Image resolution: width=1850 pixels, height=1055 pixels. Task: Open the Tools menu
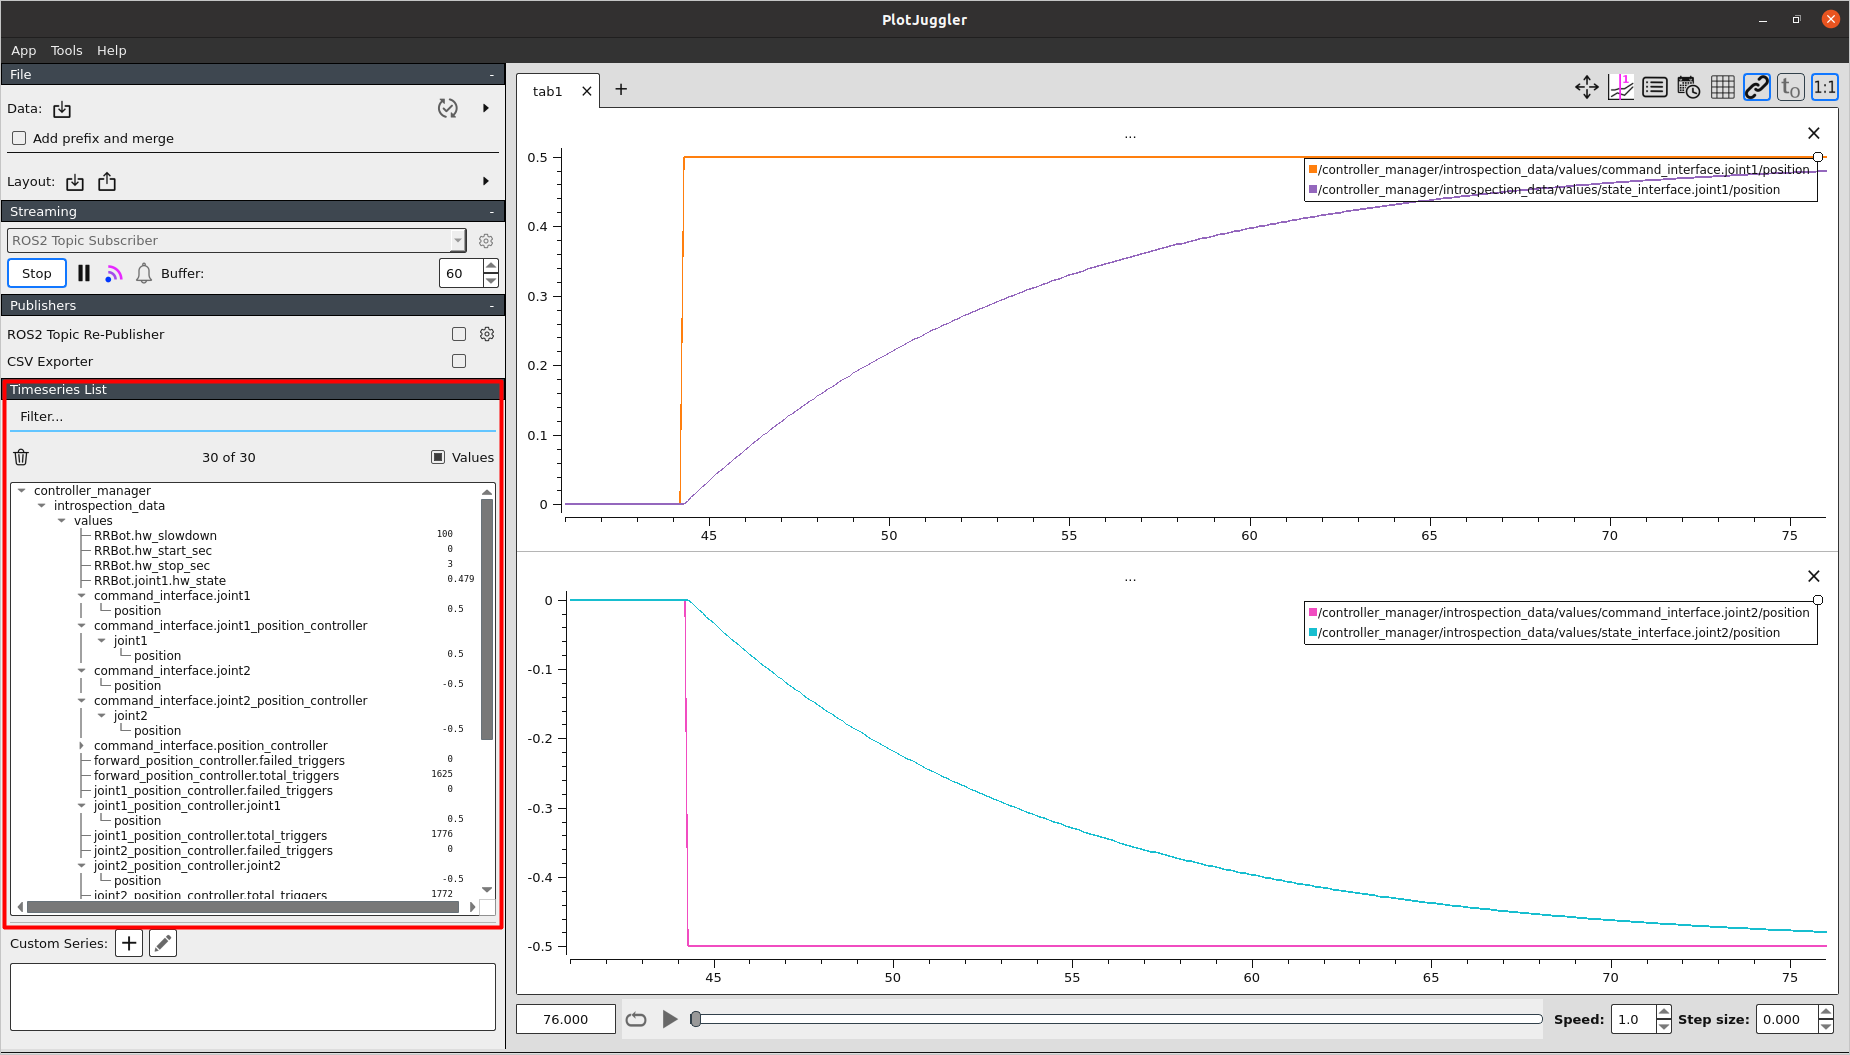[66, 50]
